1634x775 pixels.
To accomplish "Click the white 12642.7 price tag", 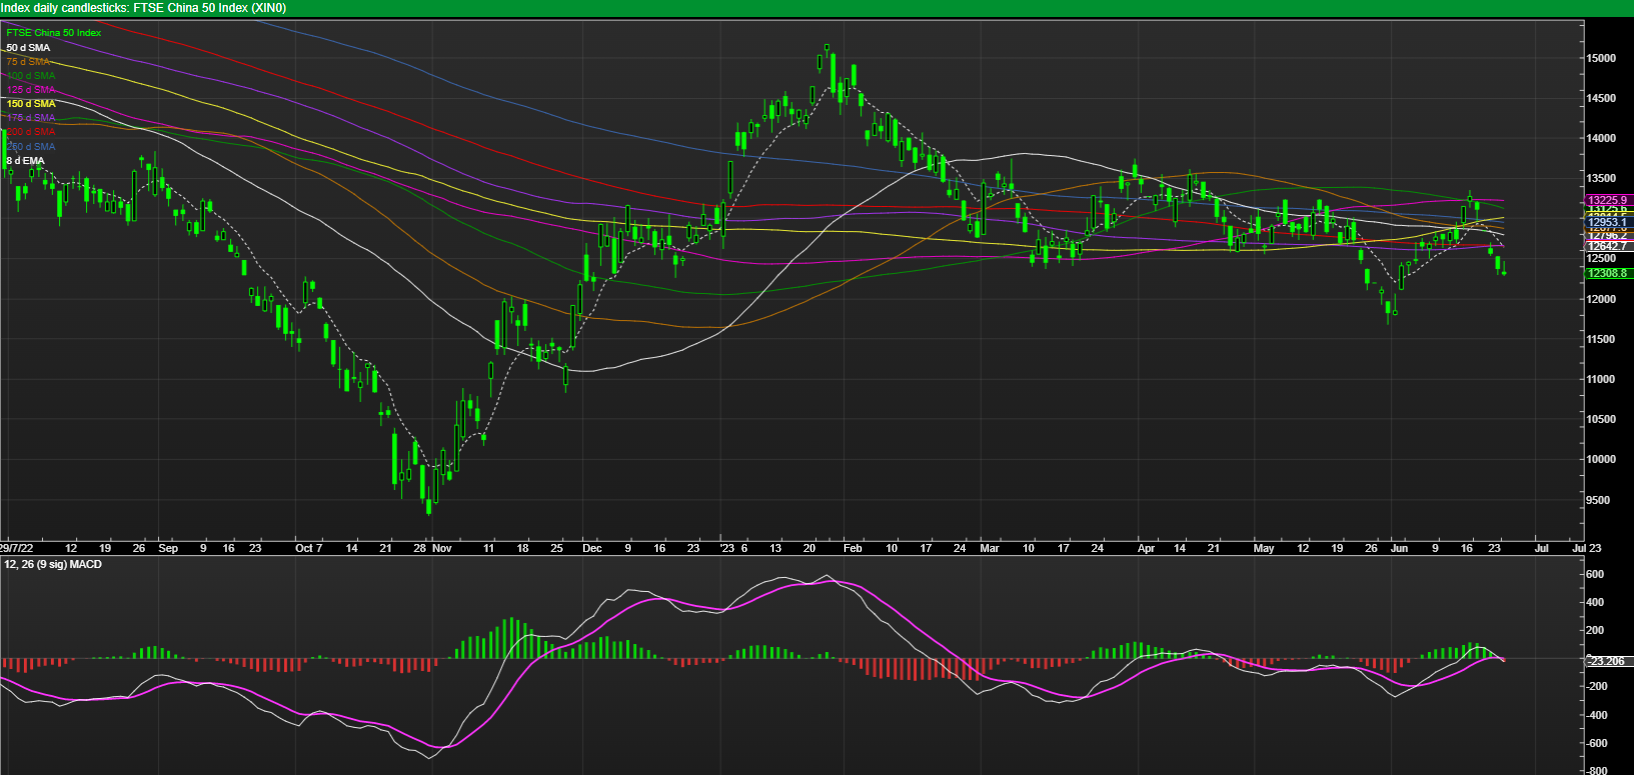I will click(x=1608, y=246).
